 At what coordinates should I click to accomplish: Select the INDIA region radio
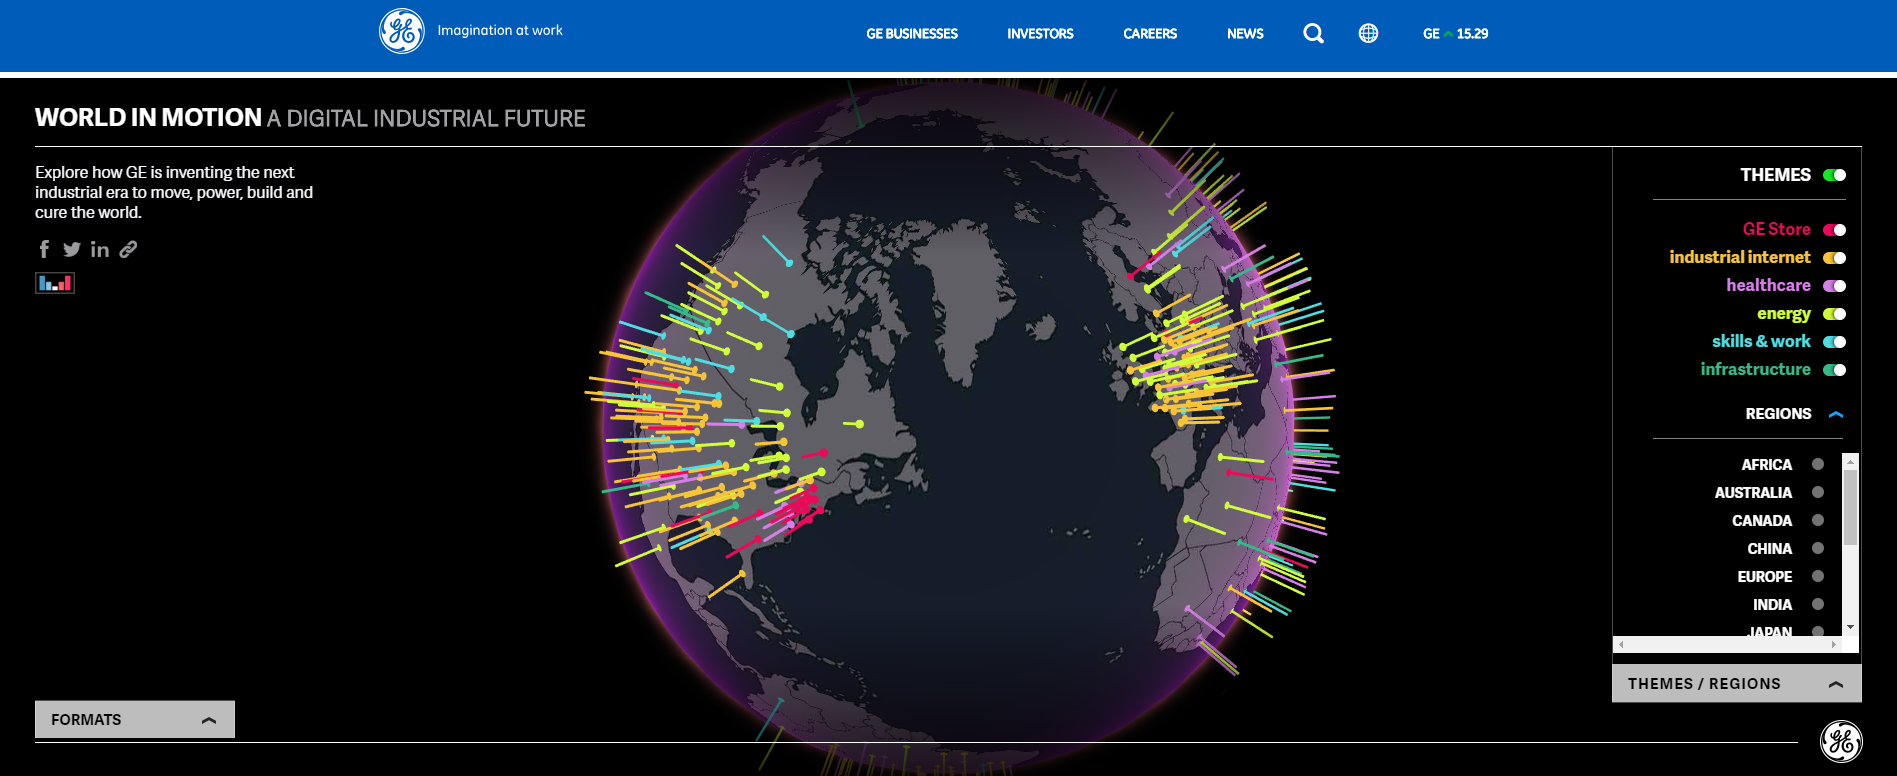1818,604
